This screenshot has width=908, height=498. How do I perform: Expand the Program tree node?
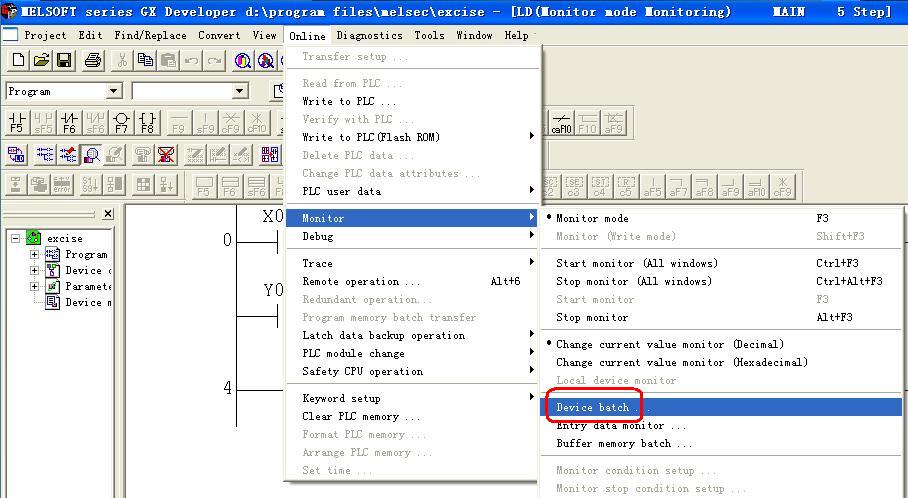[34, 255]
